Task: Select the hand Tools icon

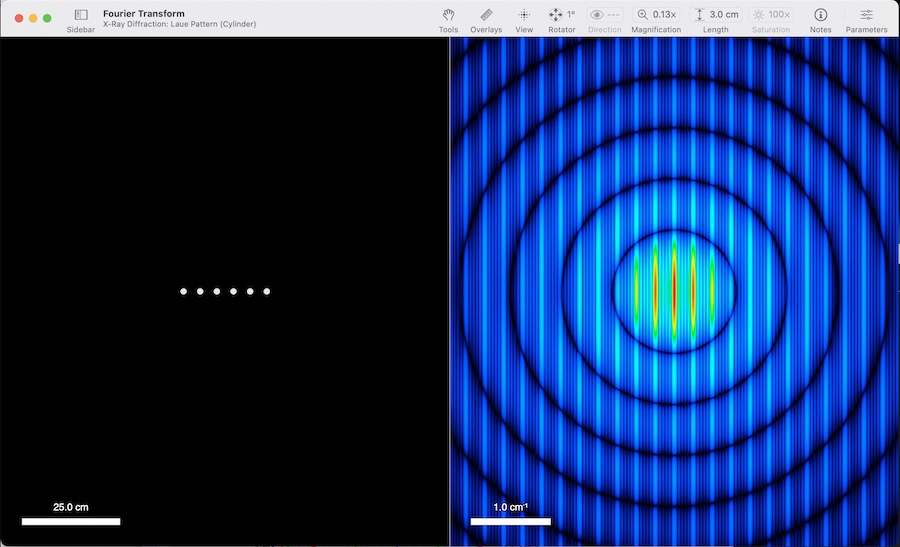Action: (x=448, y=15)
